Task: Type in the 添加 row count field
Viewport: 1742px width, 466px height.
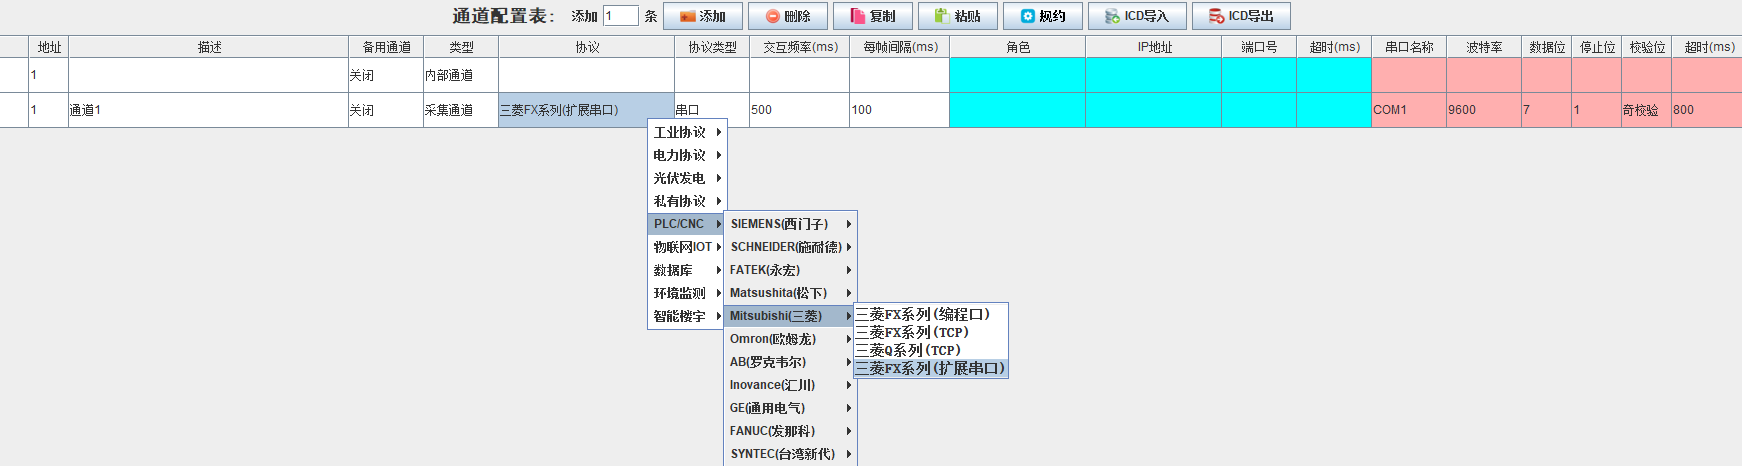Action: pyautogui.click(x=620, y=16)
